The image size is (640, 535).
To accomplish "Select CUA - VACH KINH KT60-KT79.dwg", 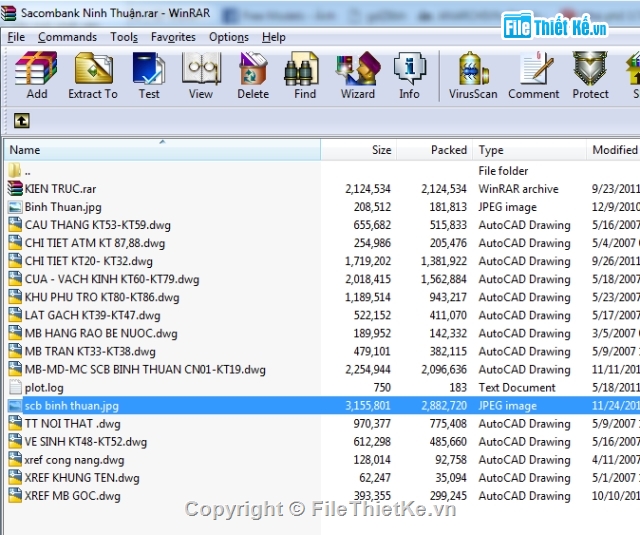I will point(112,279).
